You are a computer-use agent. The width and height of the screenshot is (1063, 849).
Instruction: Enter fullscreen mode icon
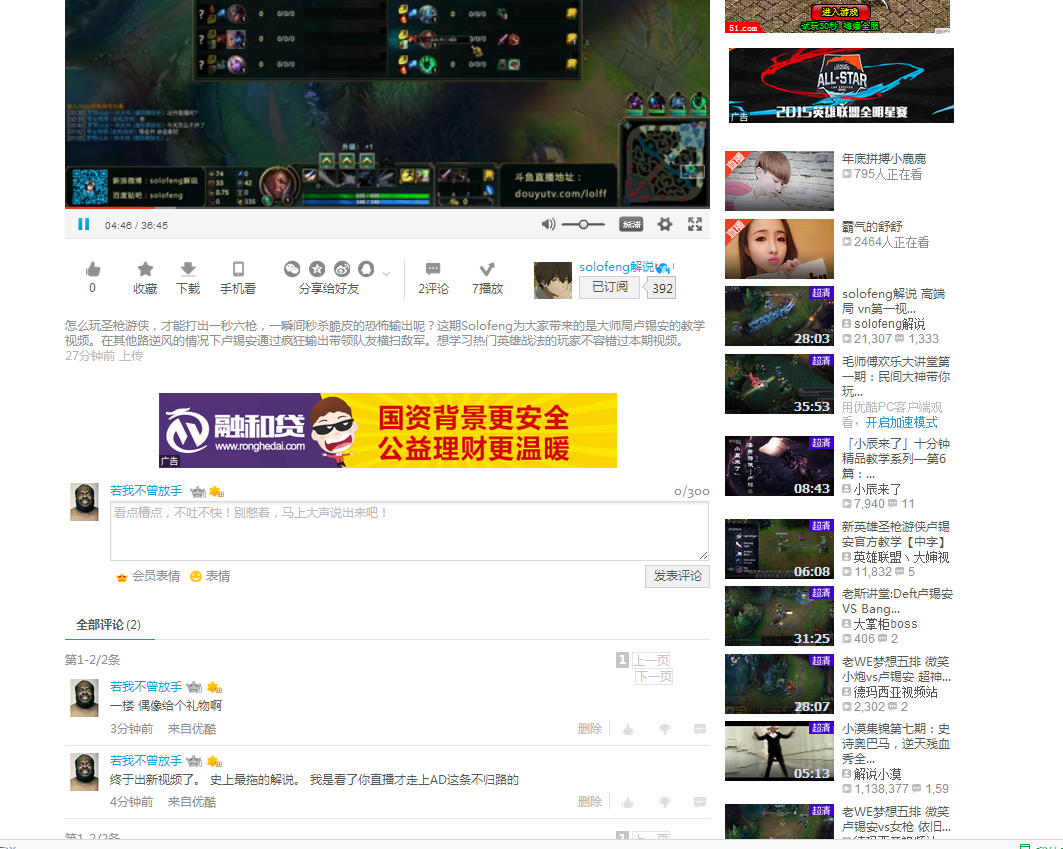pos(695,224)
